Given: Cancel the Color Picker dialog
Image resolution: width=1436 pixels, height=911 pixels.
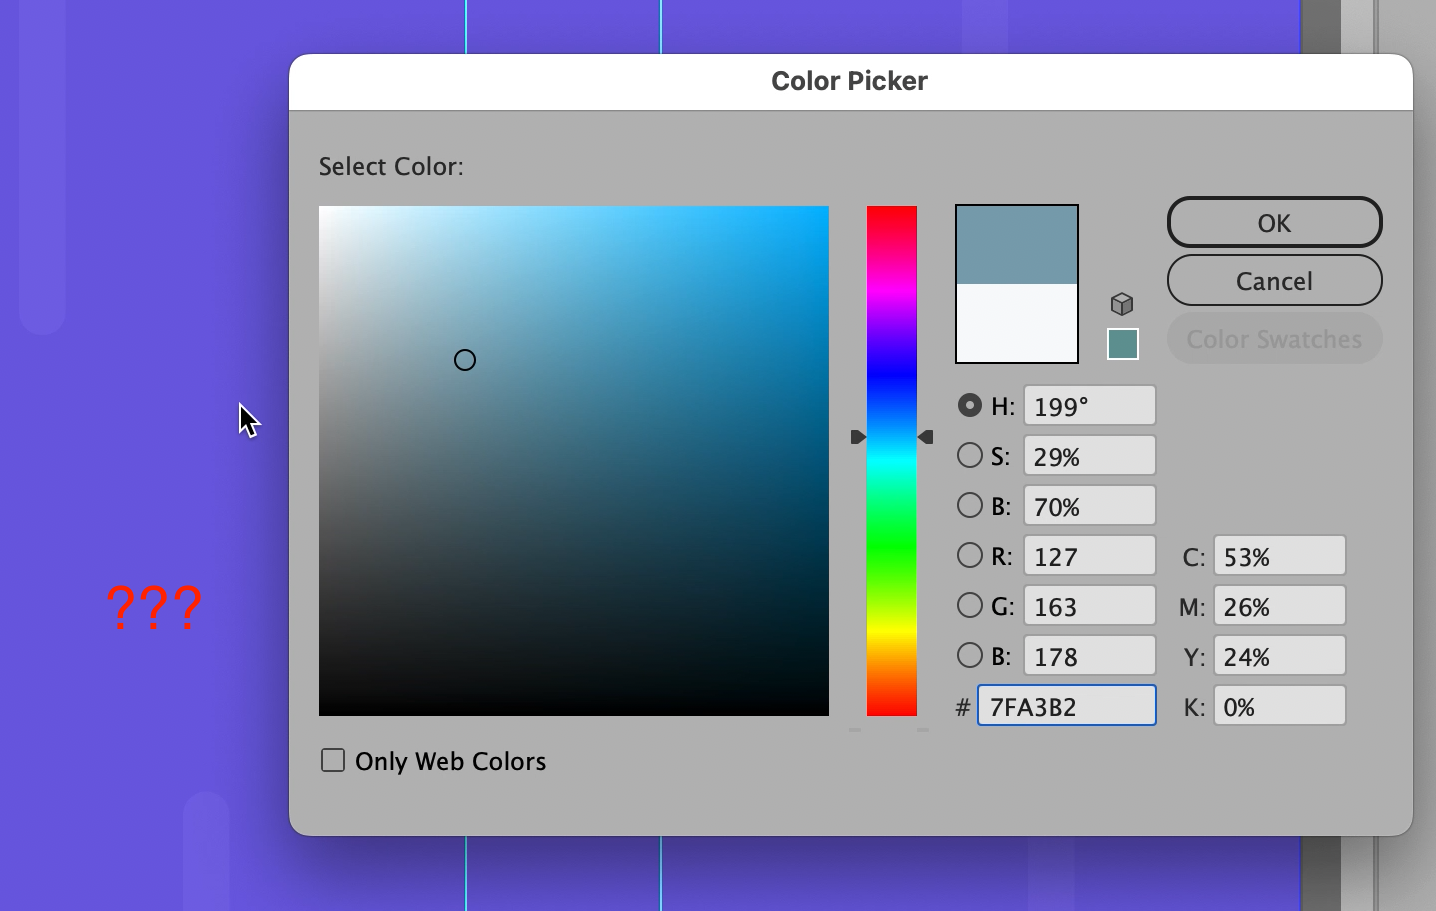Looking at the screenshot, I should 1274,280.
